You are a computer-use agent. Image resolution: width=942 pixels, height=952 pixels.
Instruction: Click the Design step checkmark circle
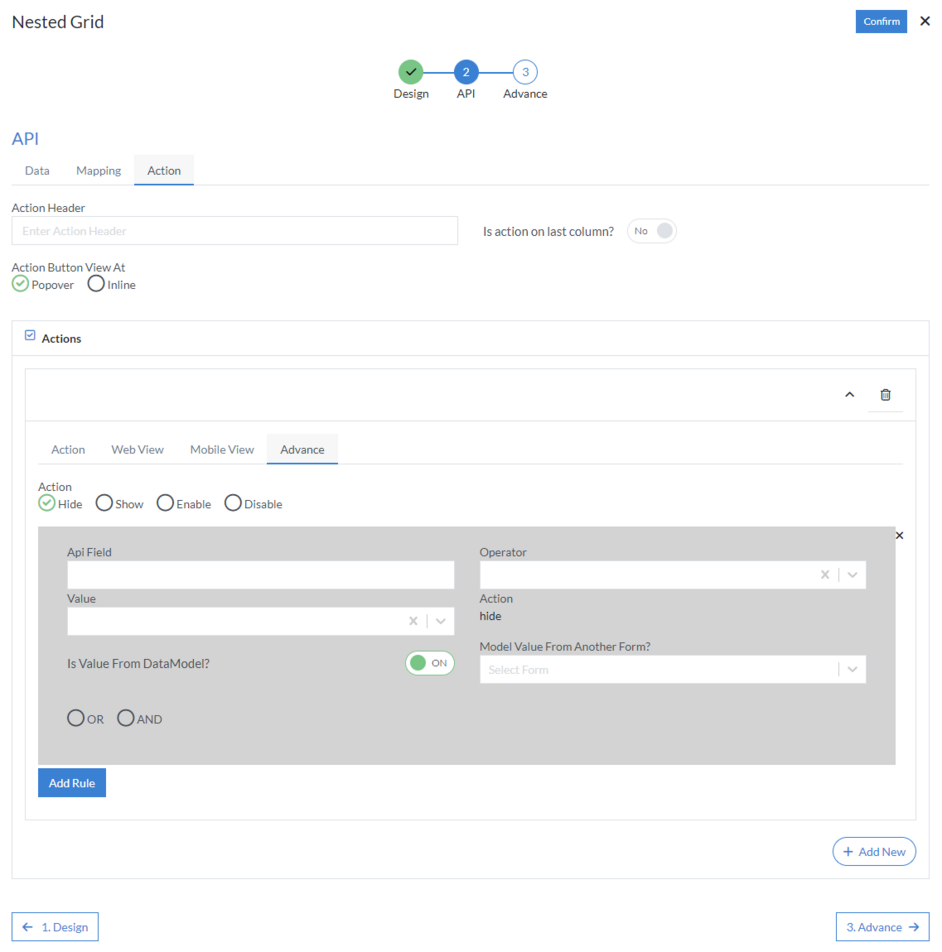[410, 72]
